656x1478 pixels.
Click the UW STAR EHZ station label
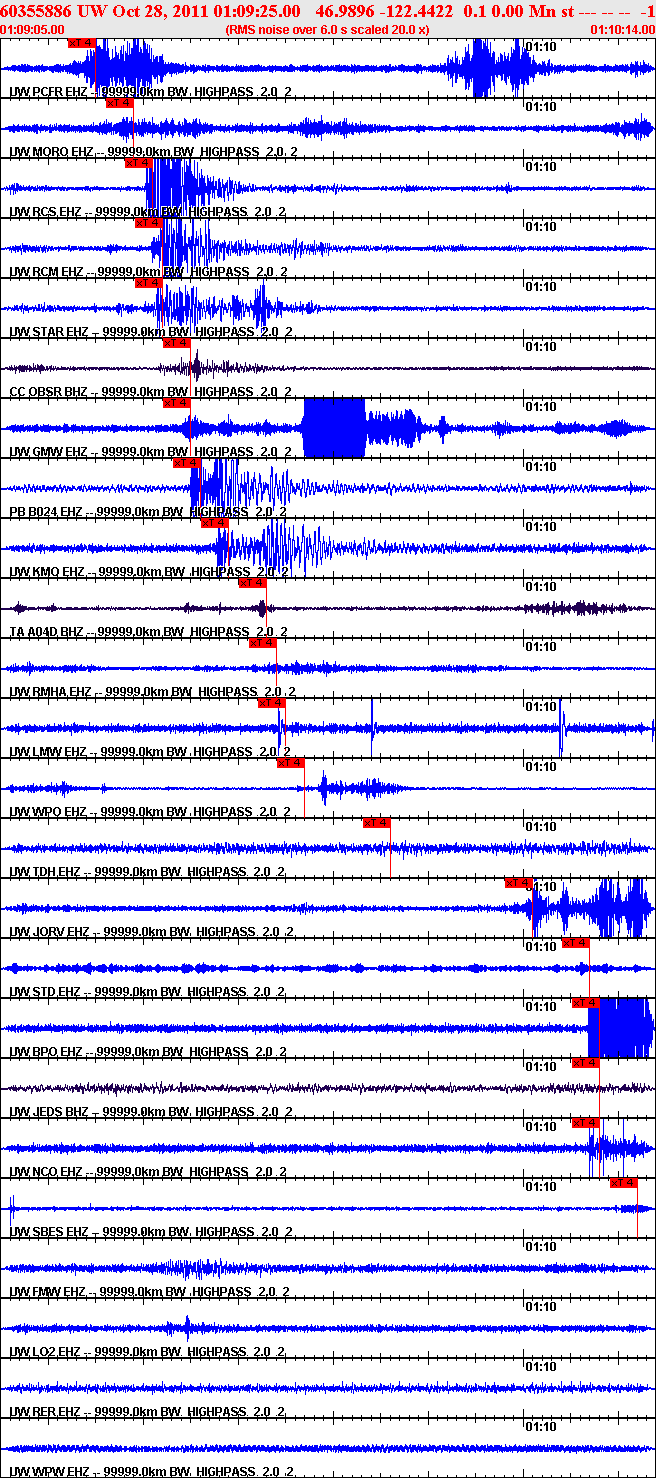tap(150, 332)
